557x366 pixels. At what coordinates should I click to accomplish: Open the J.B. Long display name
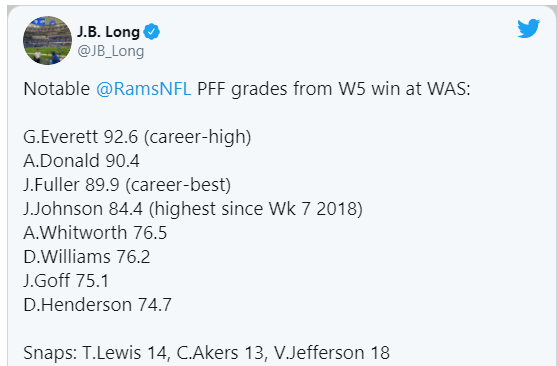[108, 32]
